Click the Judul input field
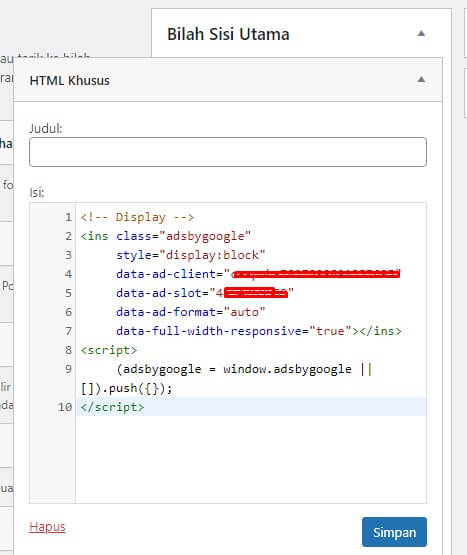 (228, 152)
